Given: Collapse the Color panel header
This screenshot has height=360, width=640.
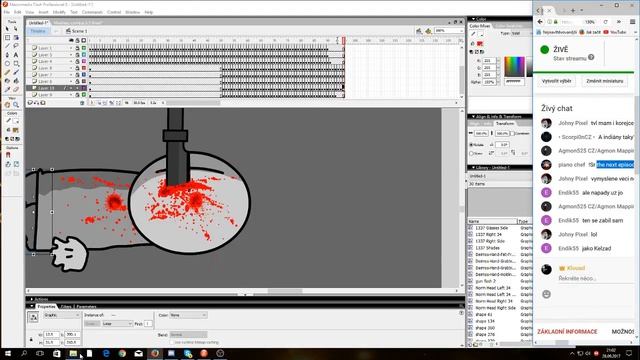Looking at the screenshot, I should pos(500,19).
